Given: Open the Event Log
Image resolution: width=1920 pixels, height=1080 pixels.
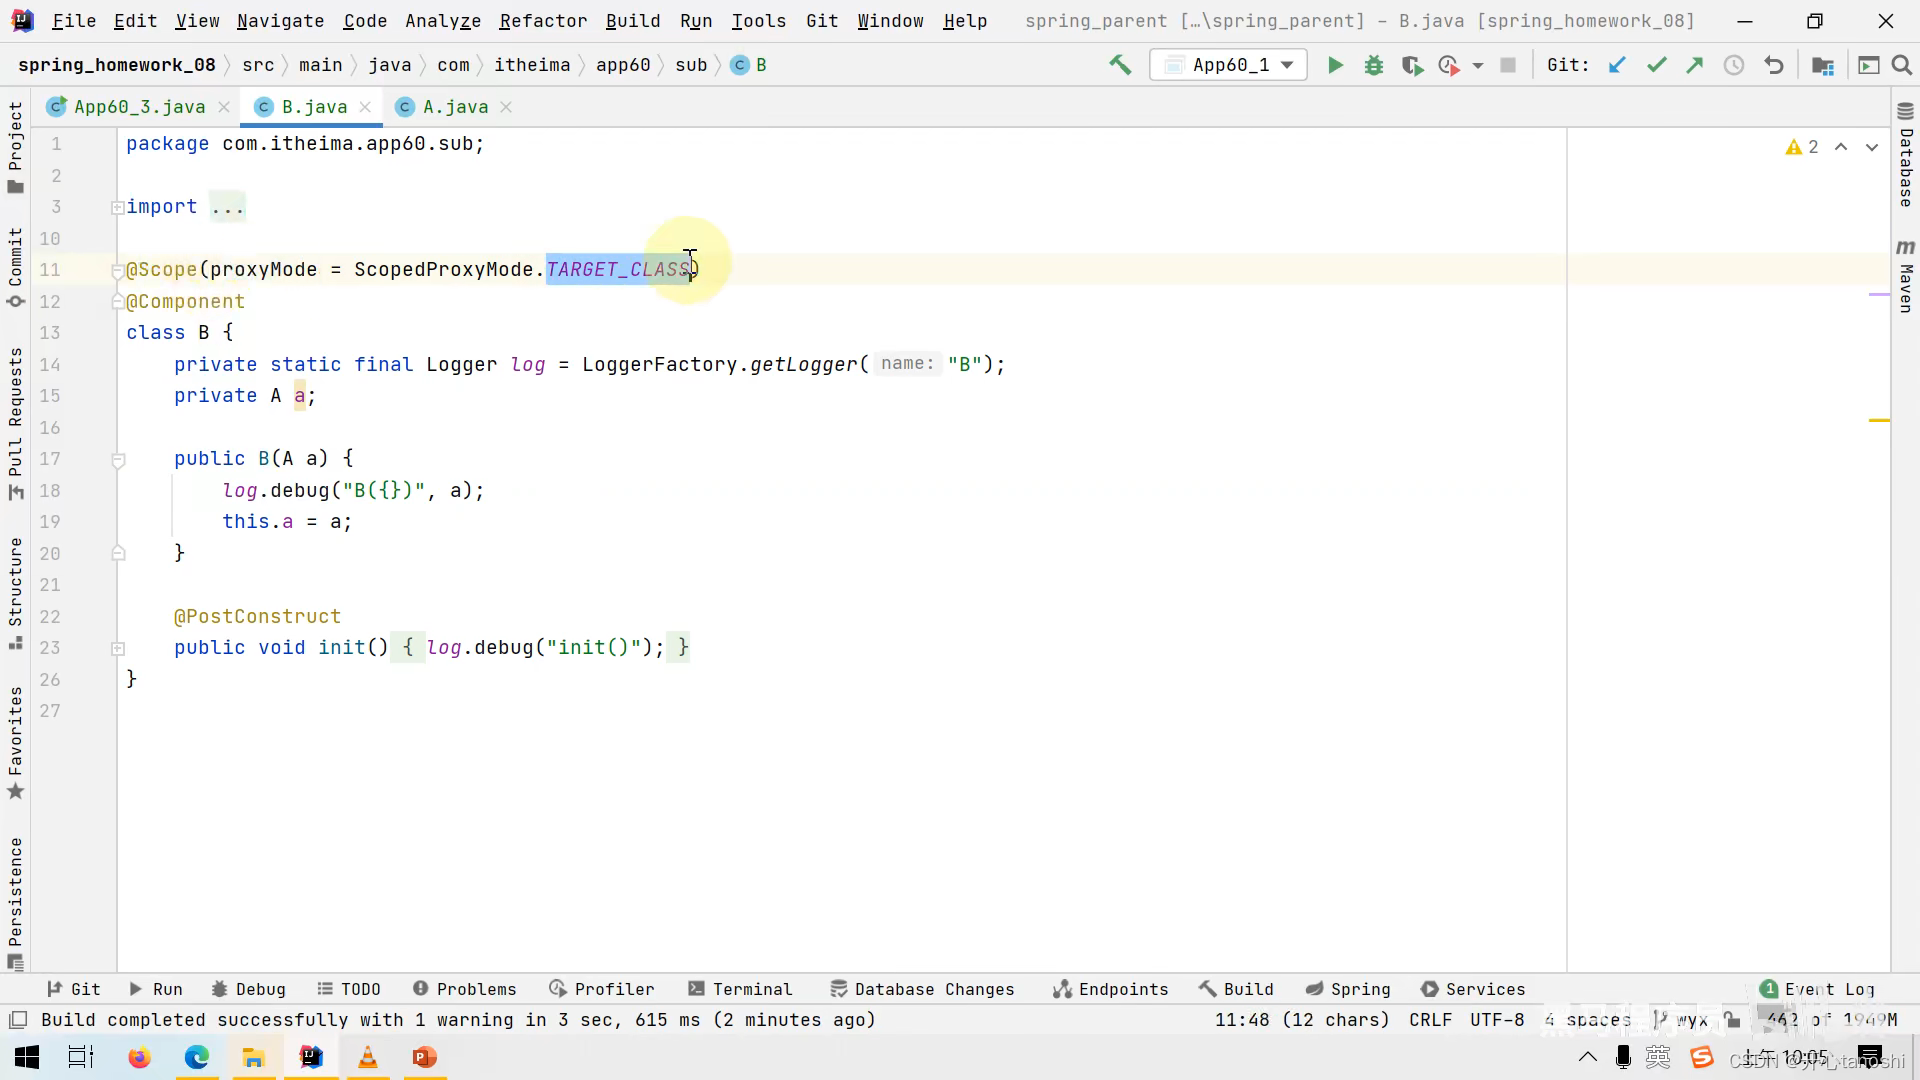Looking at the screenshot, I should click(1817, 989).
